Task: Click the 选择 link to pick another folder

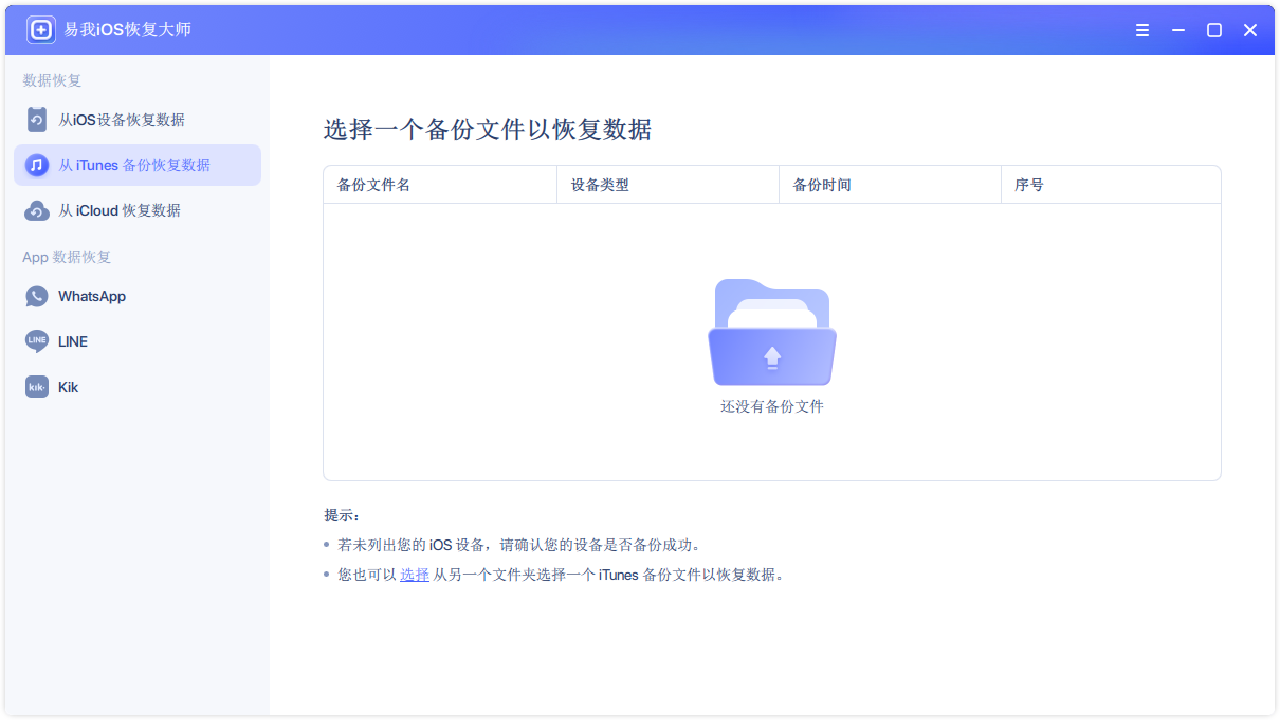Action: pyautogui.click(x=414, y=575)
